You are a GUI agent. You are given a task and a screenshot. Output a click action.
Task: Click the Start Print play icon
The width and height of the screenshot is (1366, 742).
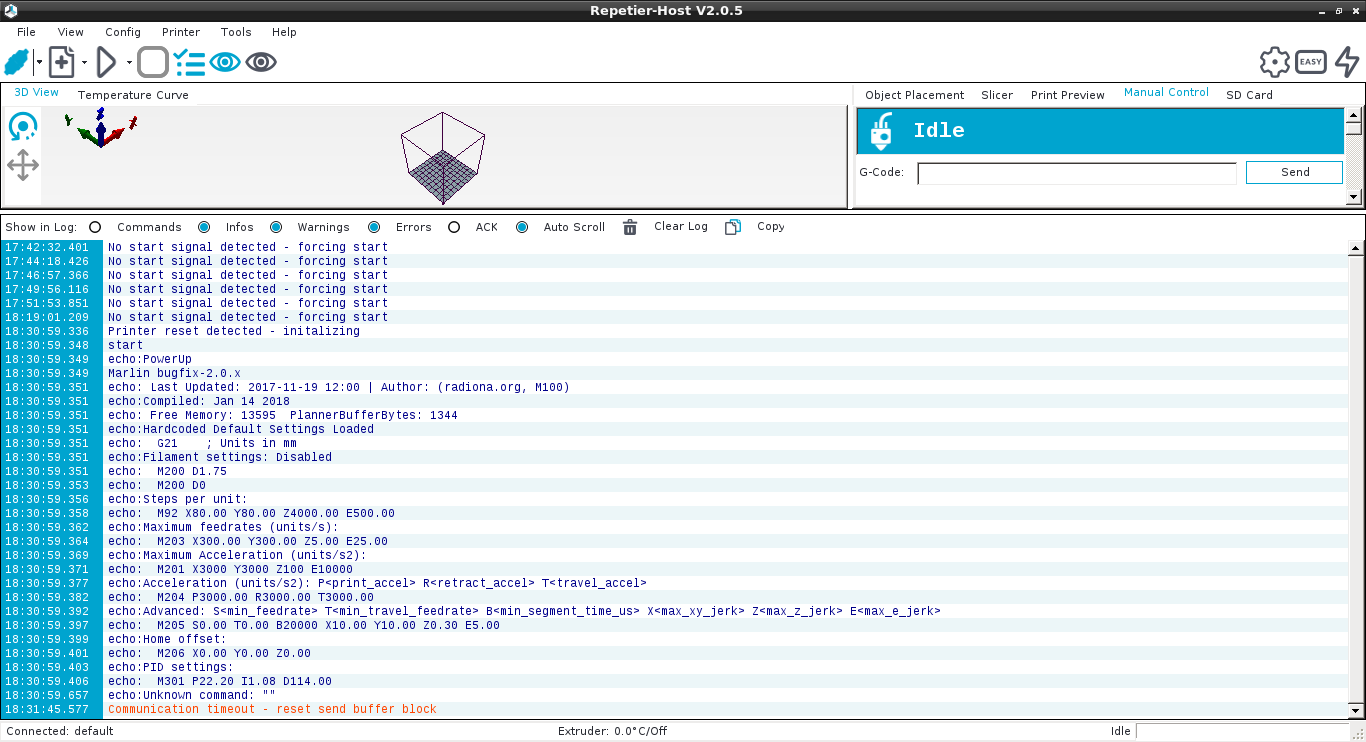click(x=106, y=62)
